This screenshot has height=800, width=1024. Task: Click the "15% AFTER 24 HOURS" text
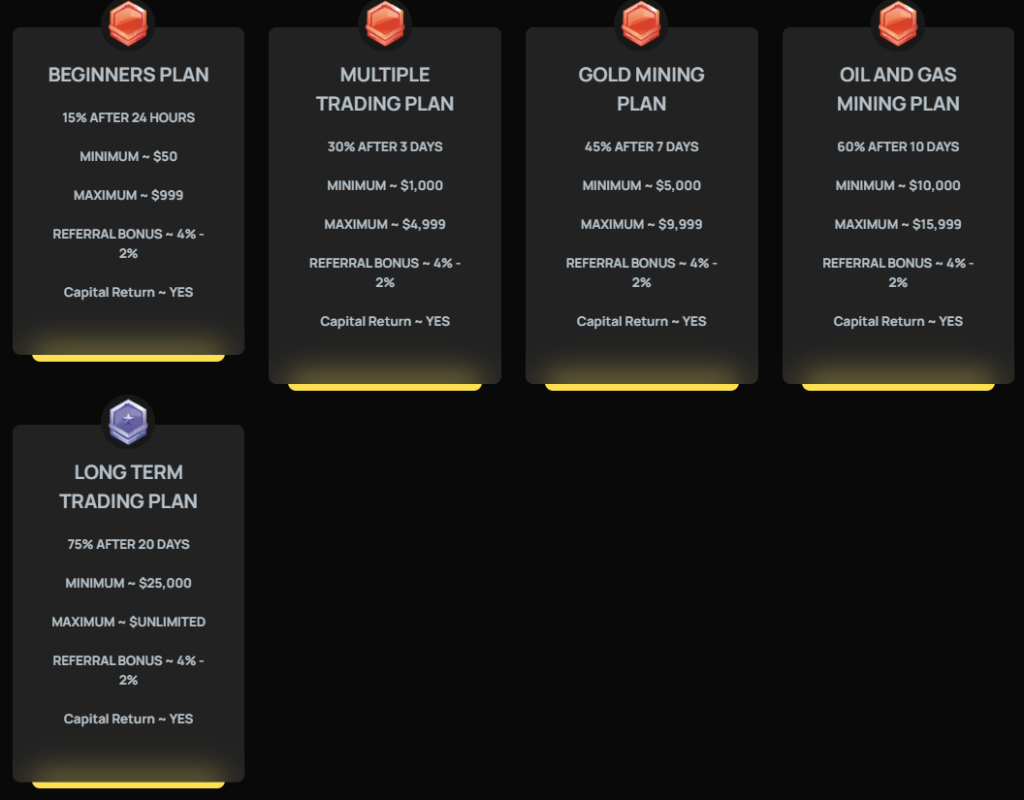click(x=128, y=118)
